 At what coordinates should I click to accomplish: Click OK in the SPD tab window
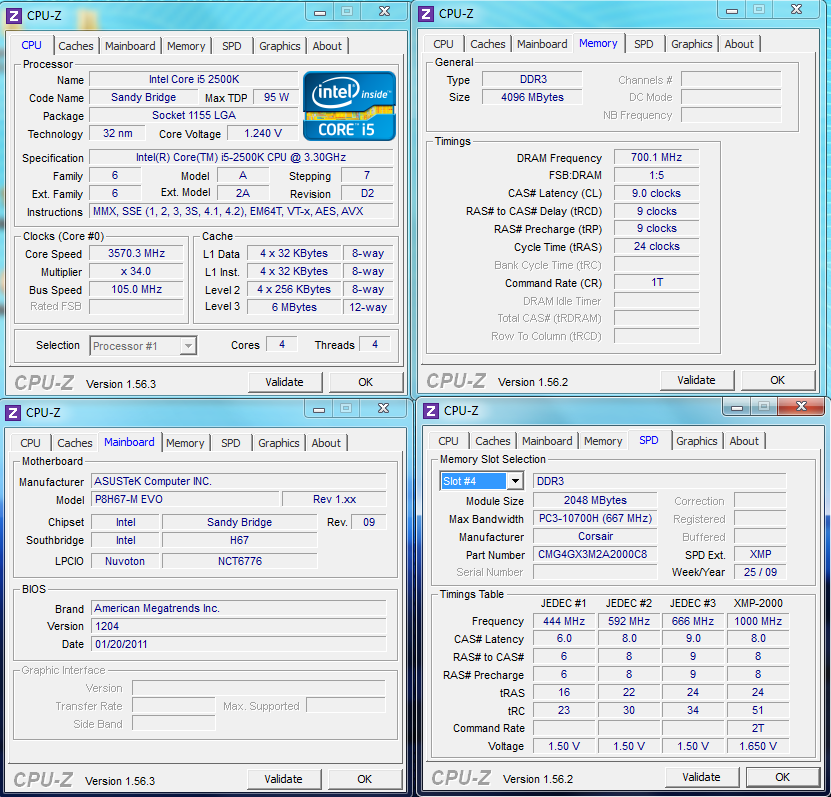(783, 777)
